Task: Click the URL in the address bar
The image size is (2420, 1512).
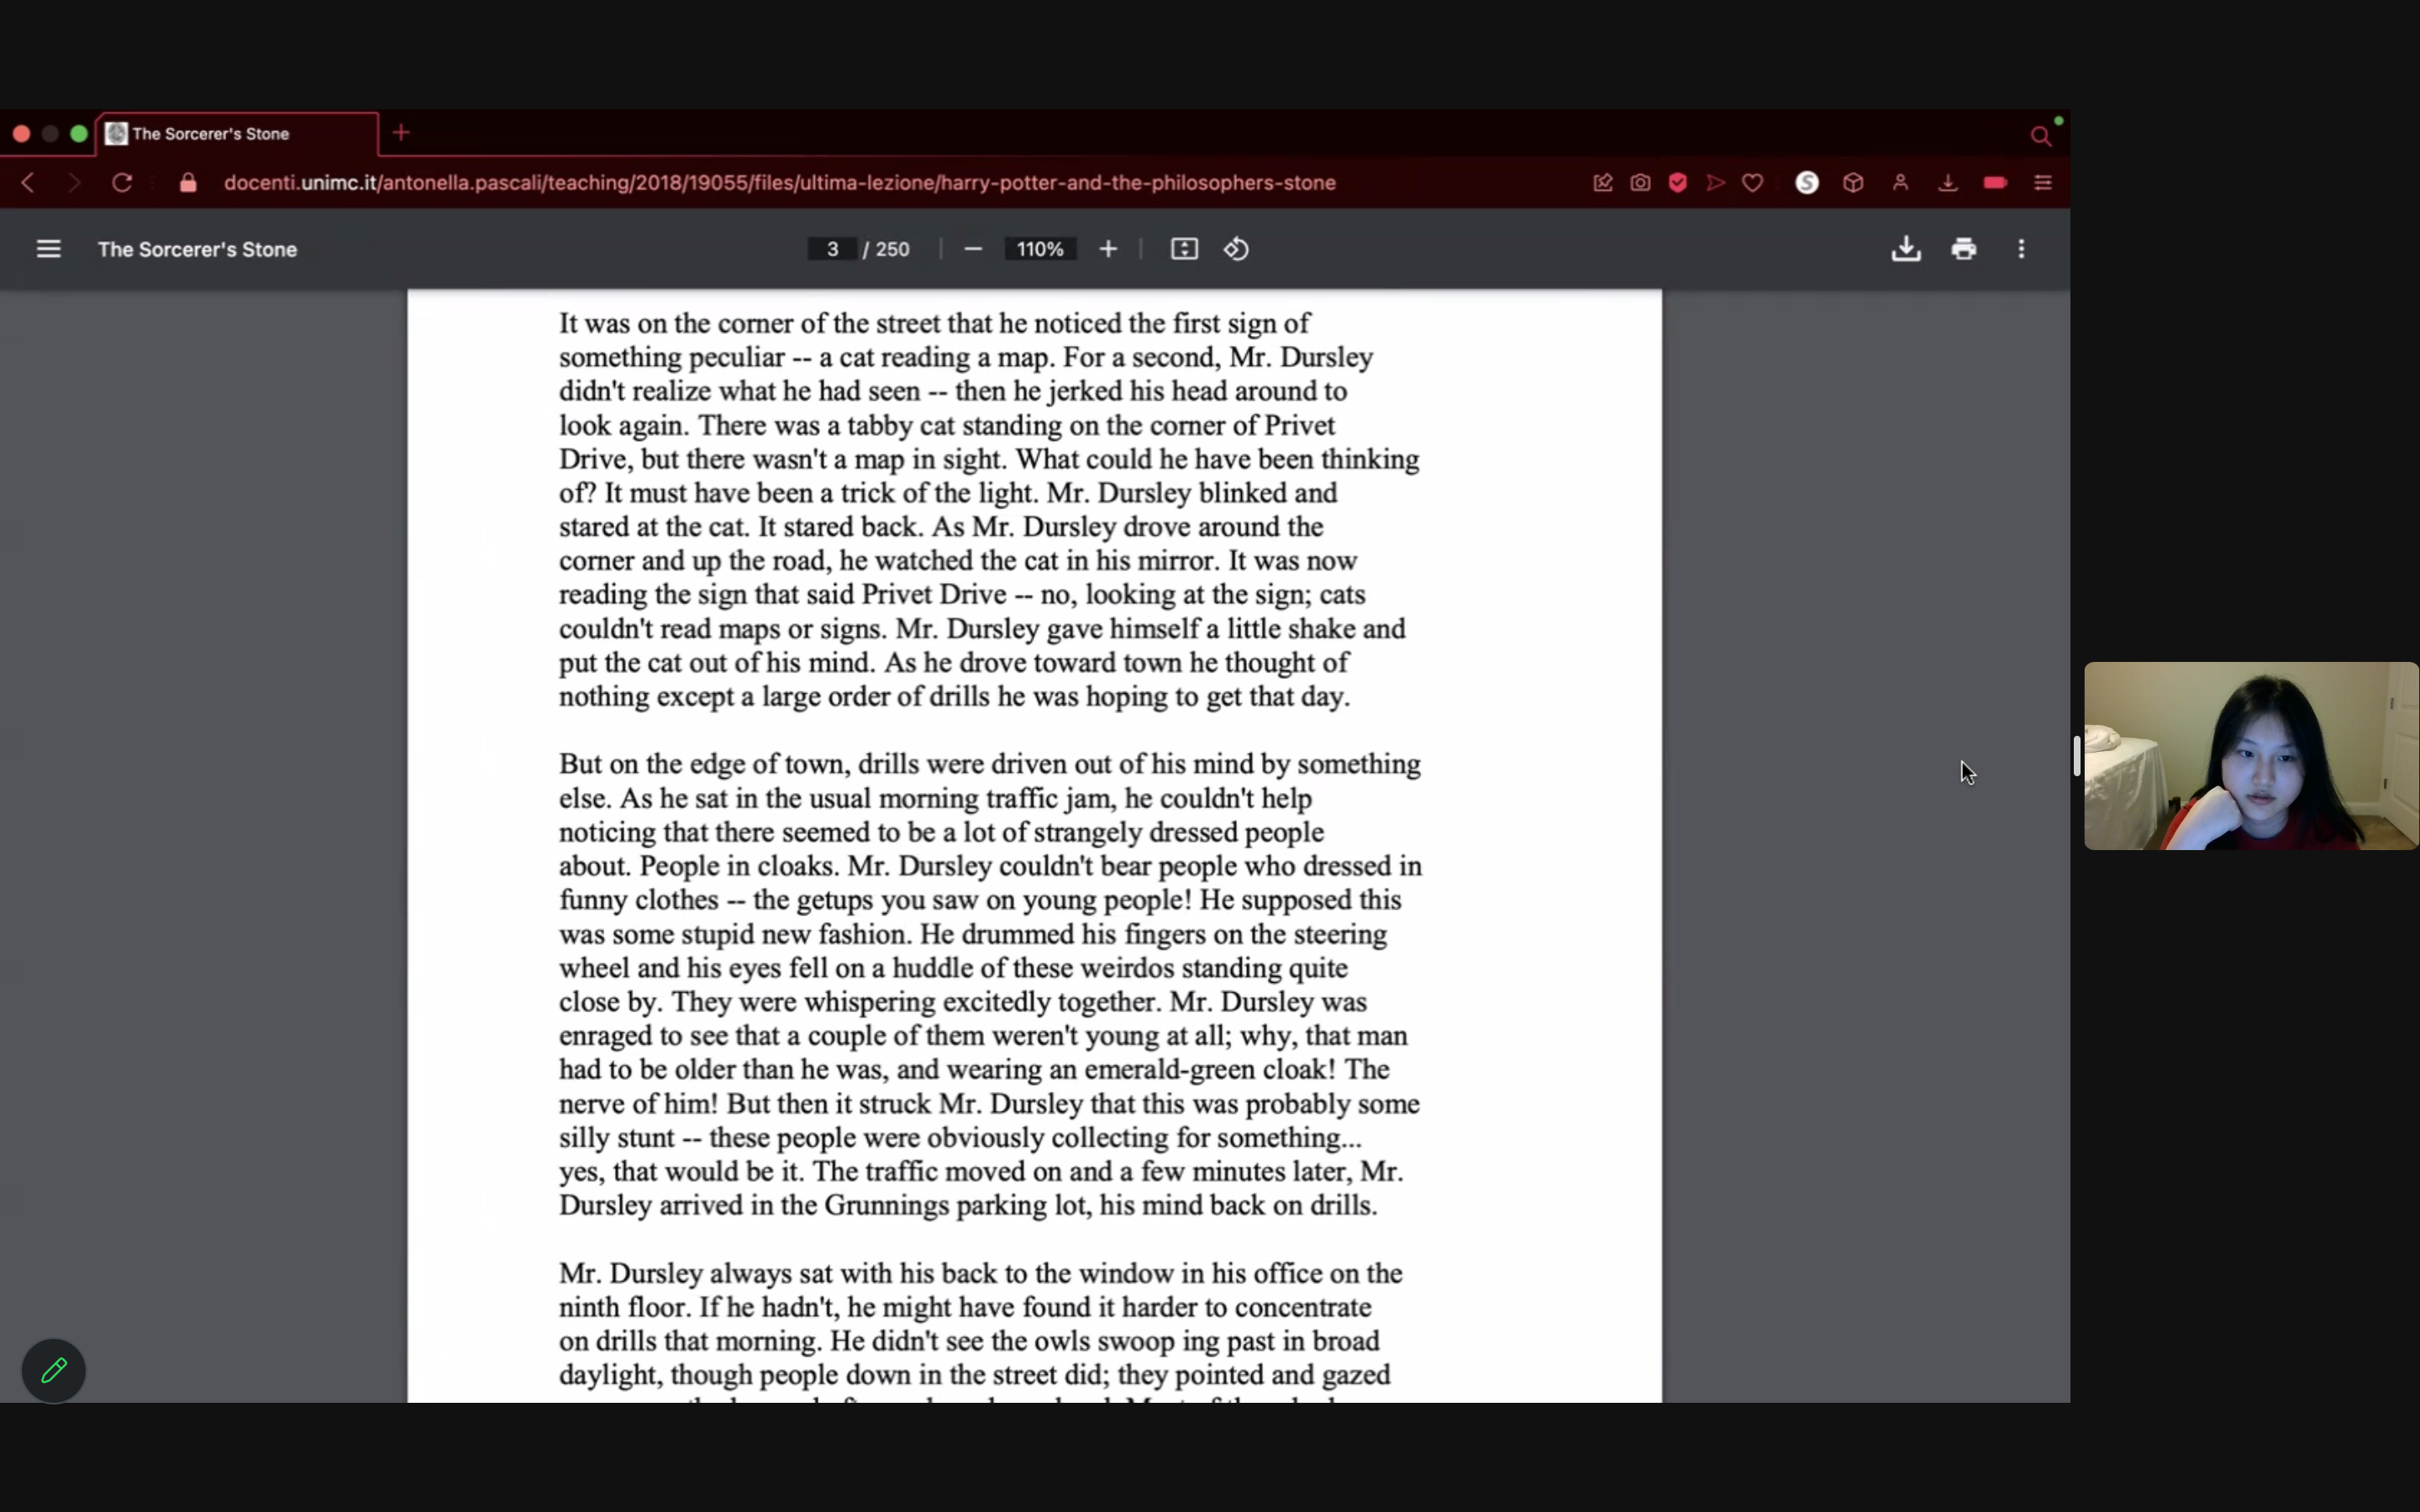Action: [x=780, y=183]
